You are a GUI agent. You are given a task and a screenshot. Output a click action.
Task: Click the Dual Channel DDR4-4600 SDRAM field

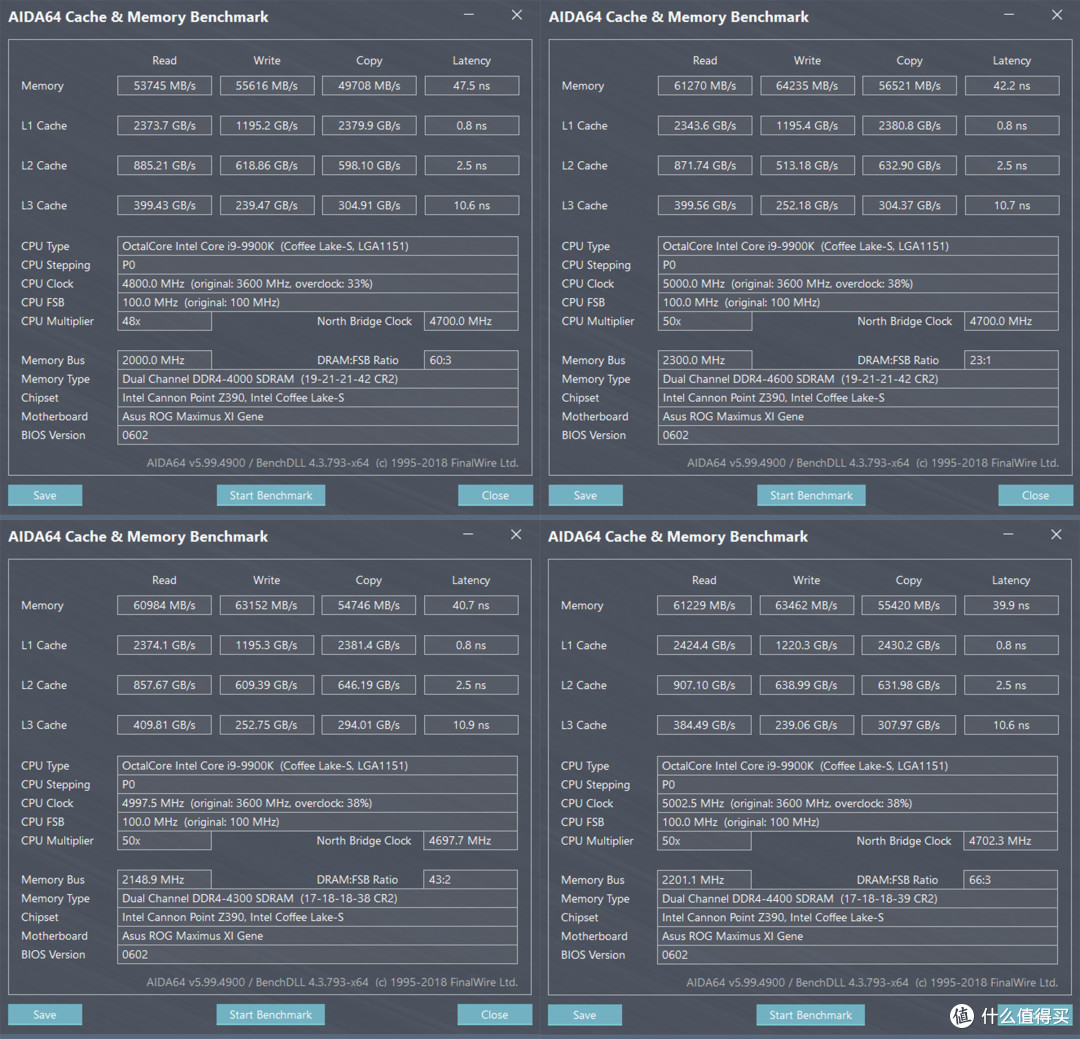click(858, 379)
